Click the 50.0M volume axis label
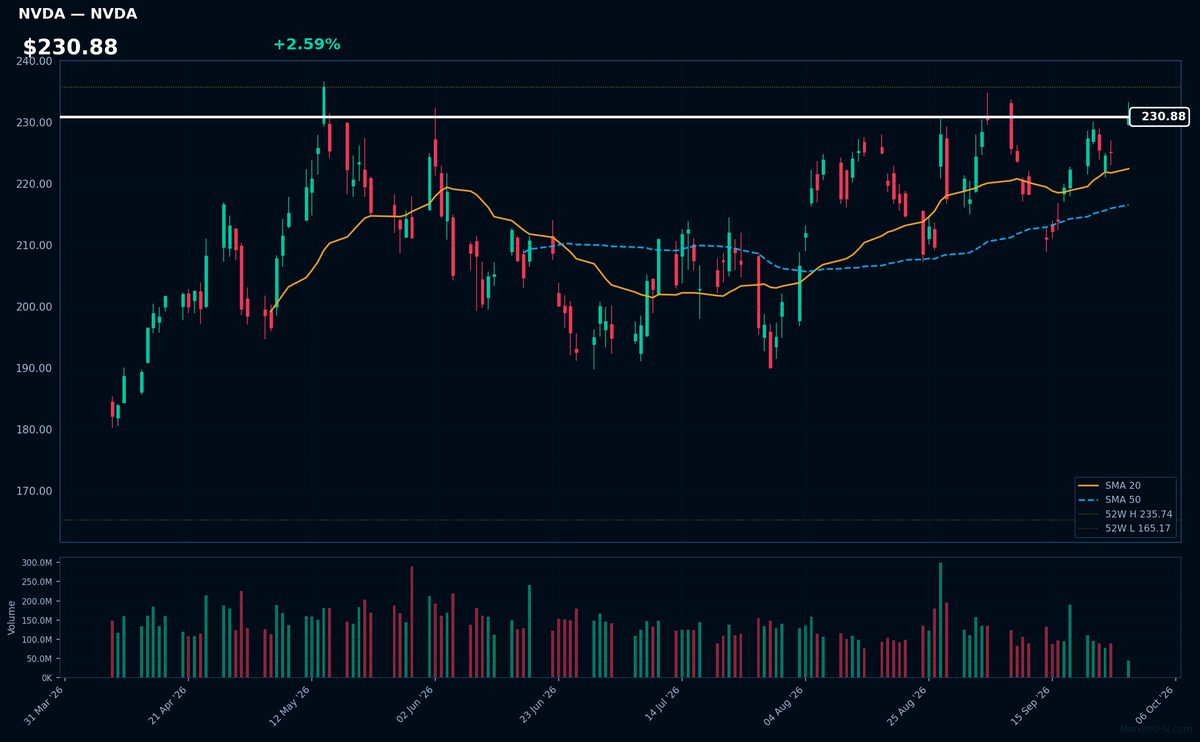1200x742 pixels. pyautogui.click(x=40, y=659)
